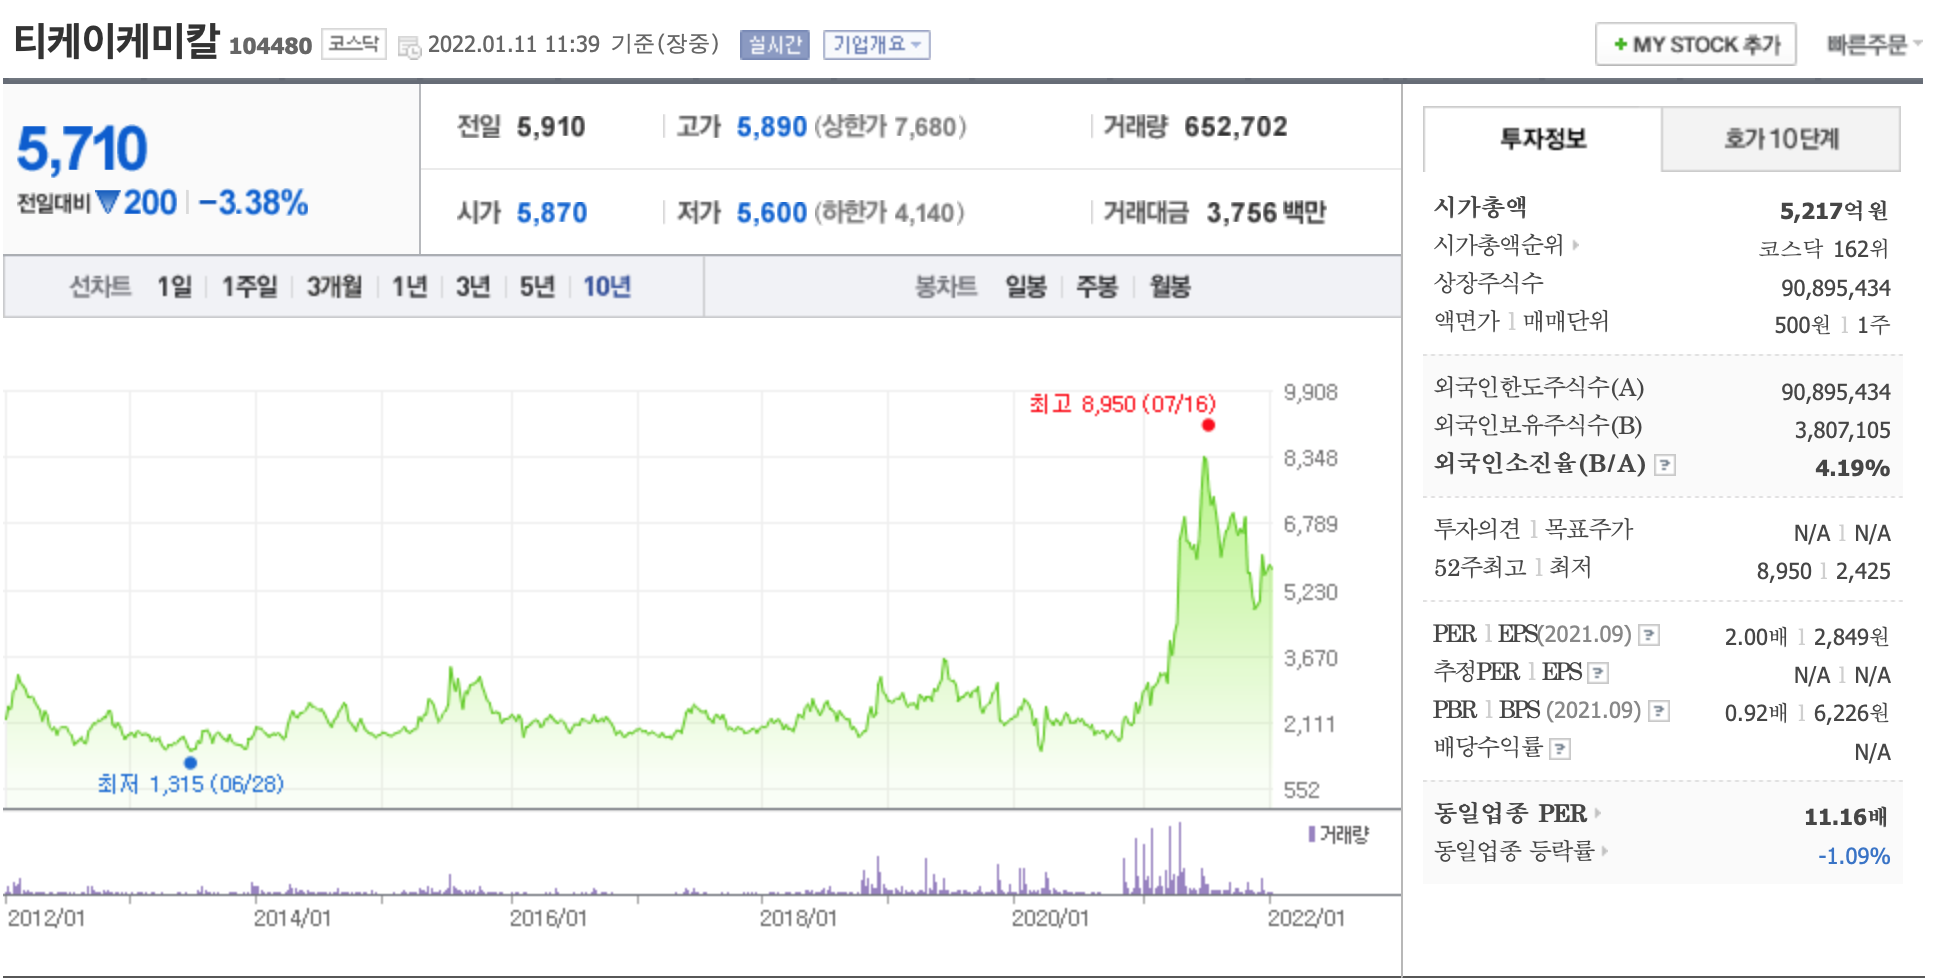Select the 1년 line chart period

(x=409, y=287)
